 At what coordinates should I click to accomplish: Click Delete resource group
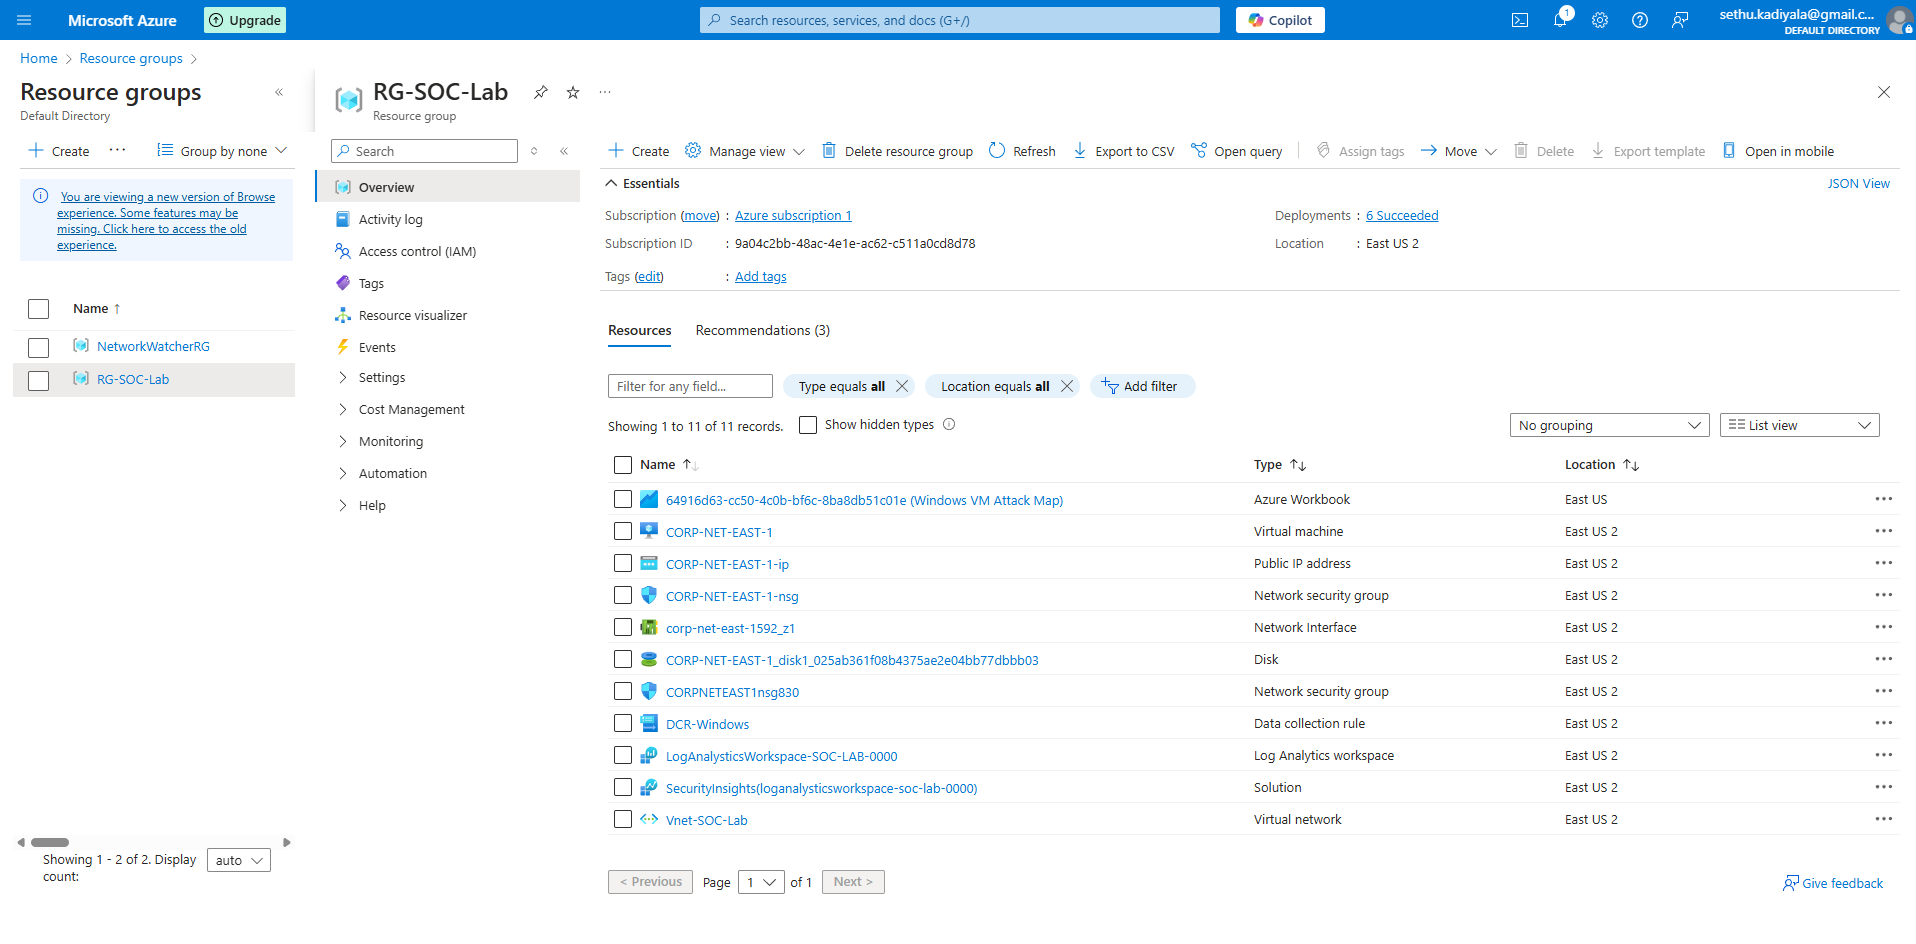(x=898, y=151)
